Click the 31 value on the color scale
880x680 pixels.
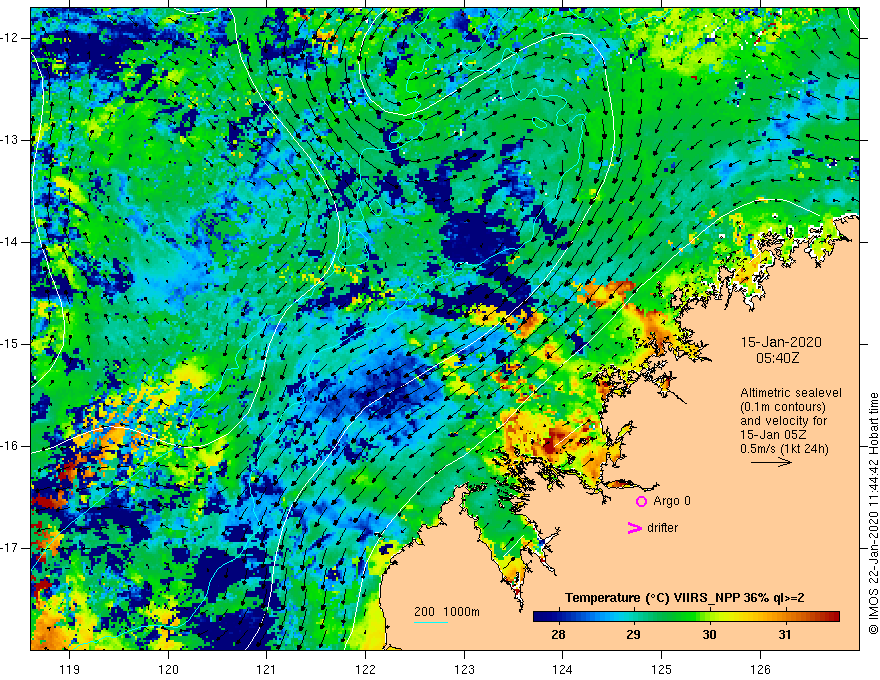coord(785,635)
